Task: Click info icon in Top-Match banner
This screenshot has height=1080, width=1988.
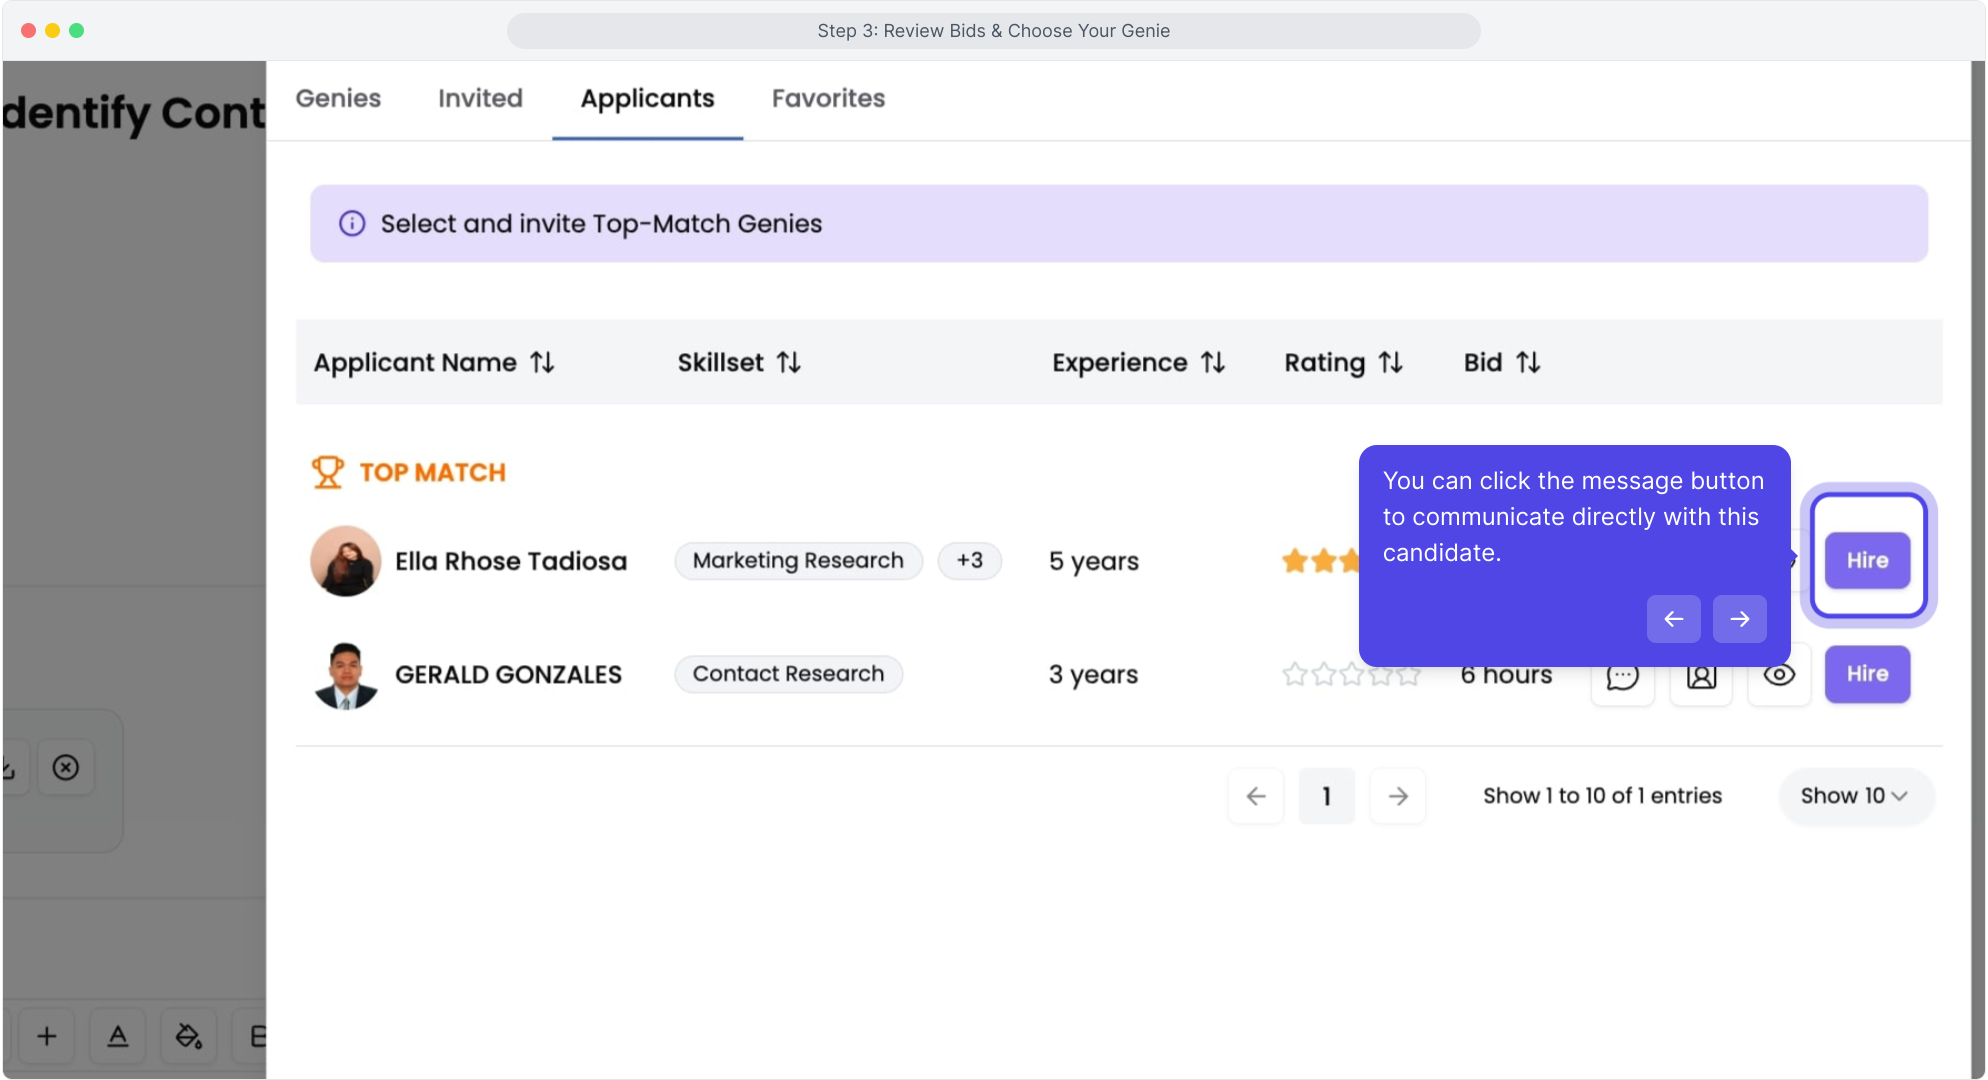Action: tap(352, 223)
